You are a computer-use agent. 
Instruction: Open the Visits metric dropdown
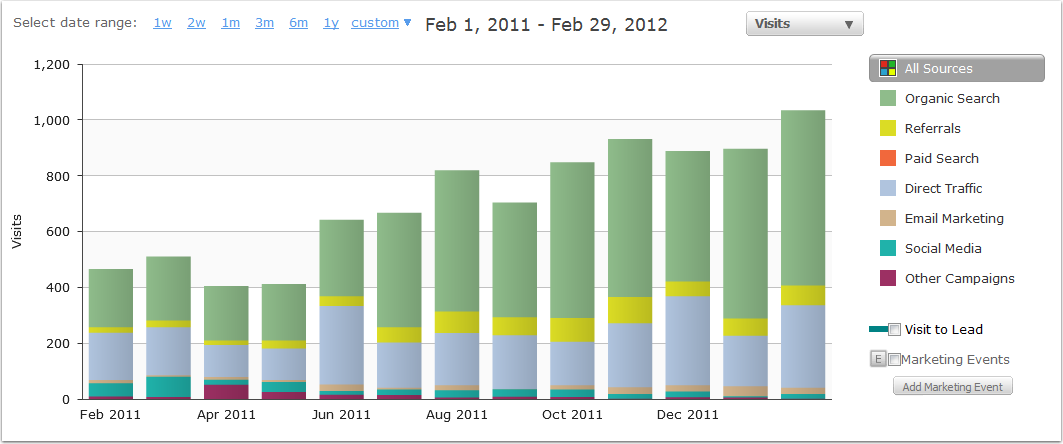(804, 24)
